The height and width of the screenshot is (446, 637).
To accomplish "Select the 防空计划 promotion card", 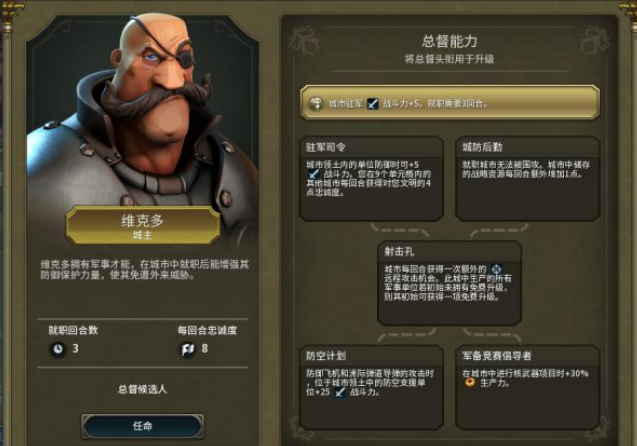I will point(371,387).
